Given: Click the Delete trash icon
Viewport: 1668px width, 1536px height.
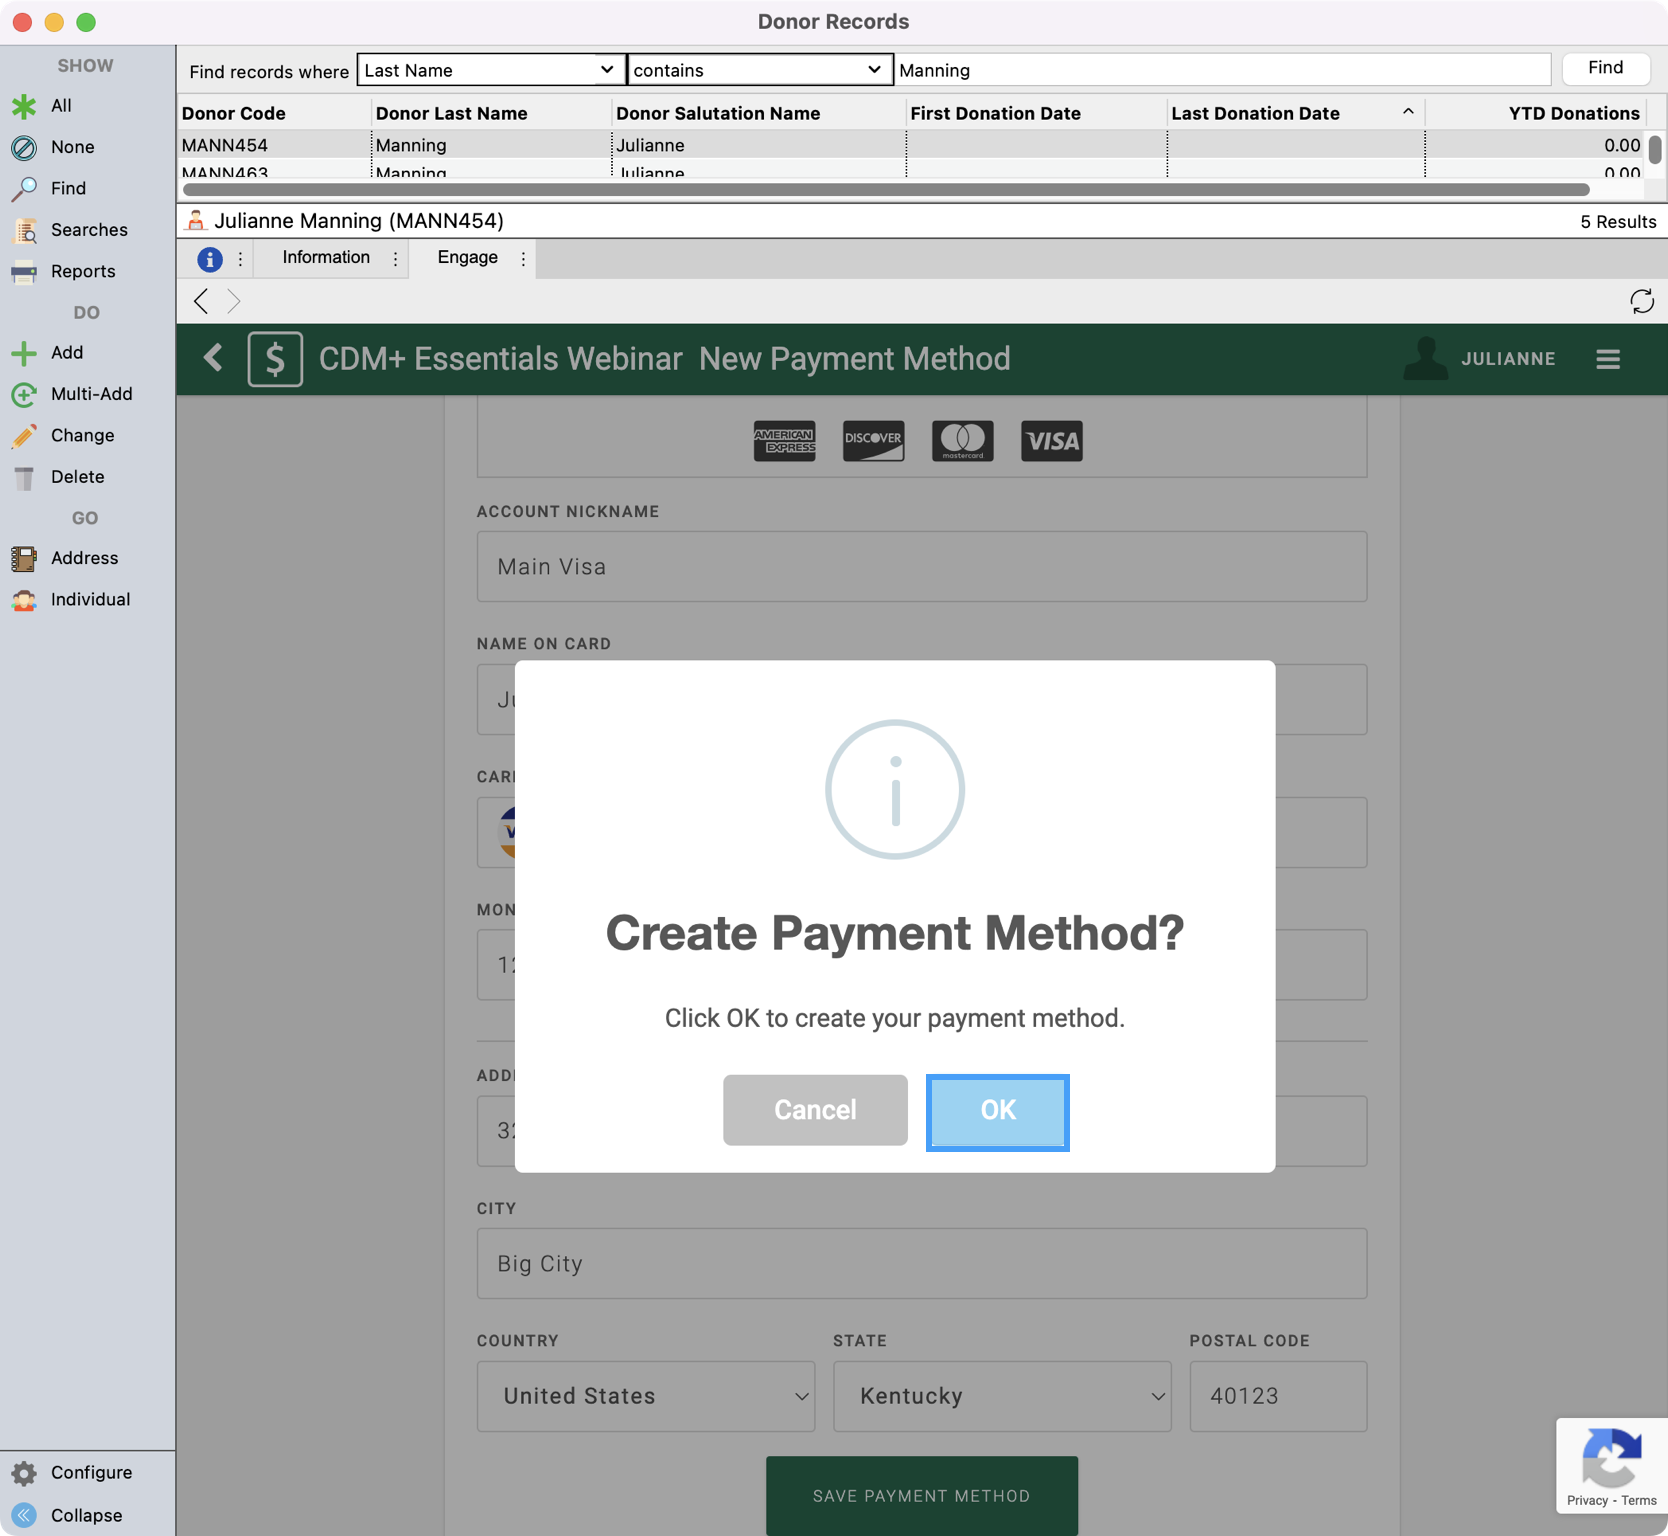Looking at the screenshot, I should pos(24,477).
